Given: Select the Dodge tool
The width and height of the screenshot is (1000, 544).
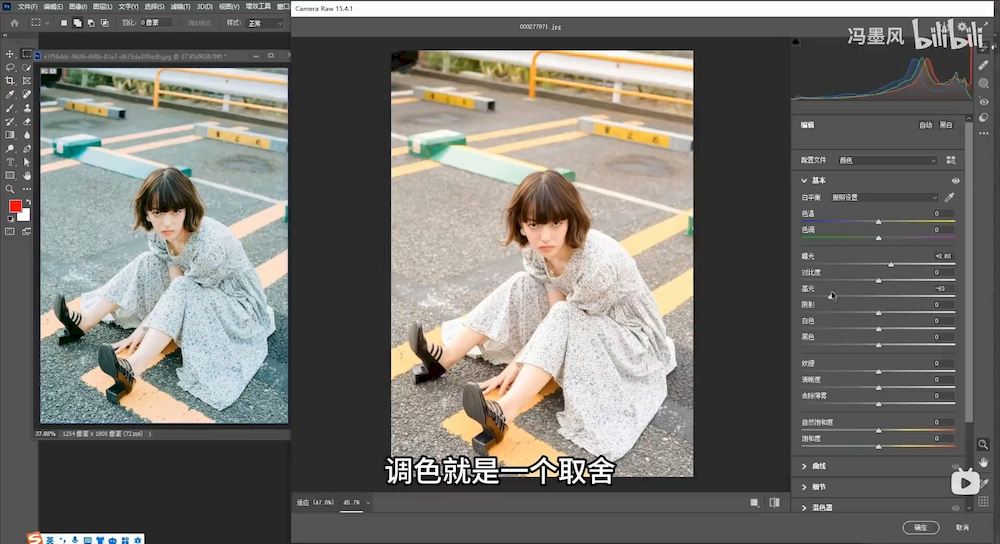Looking at the screenshot, I should (10, 149).
